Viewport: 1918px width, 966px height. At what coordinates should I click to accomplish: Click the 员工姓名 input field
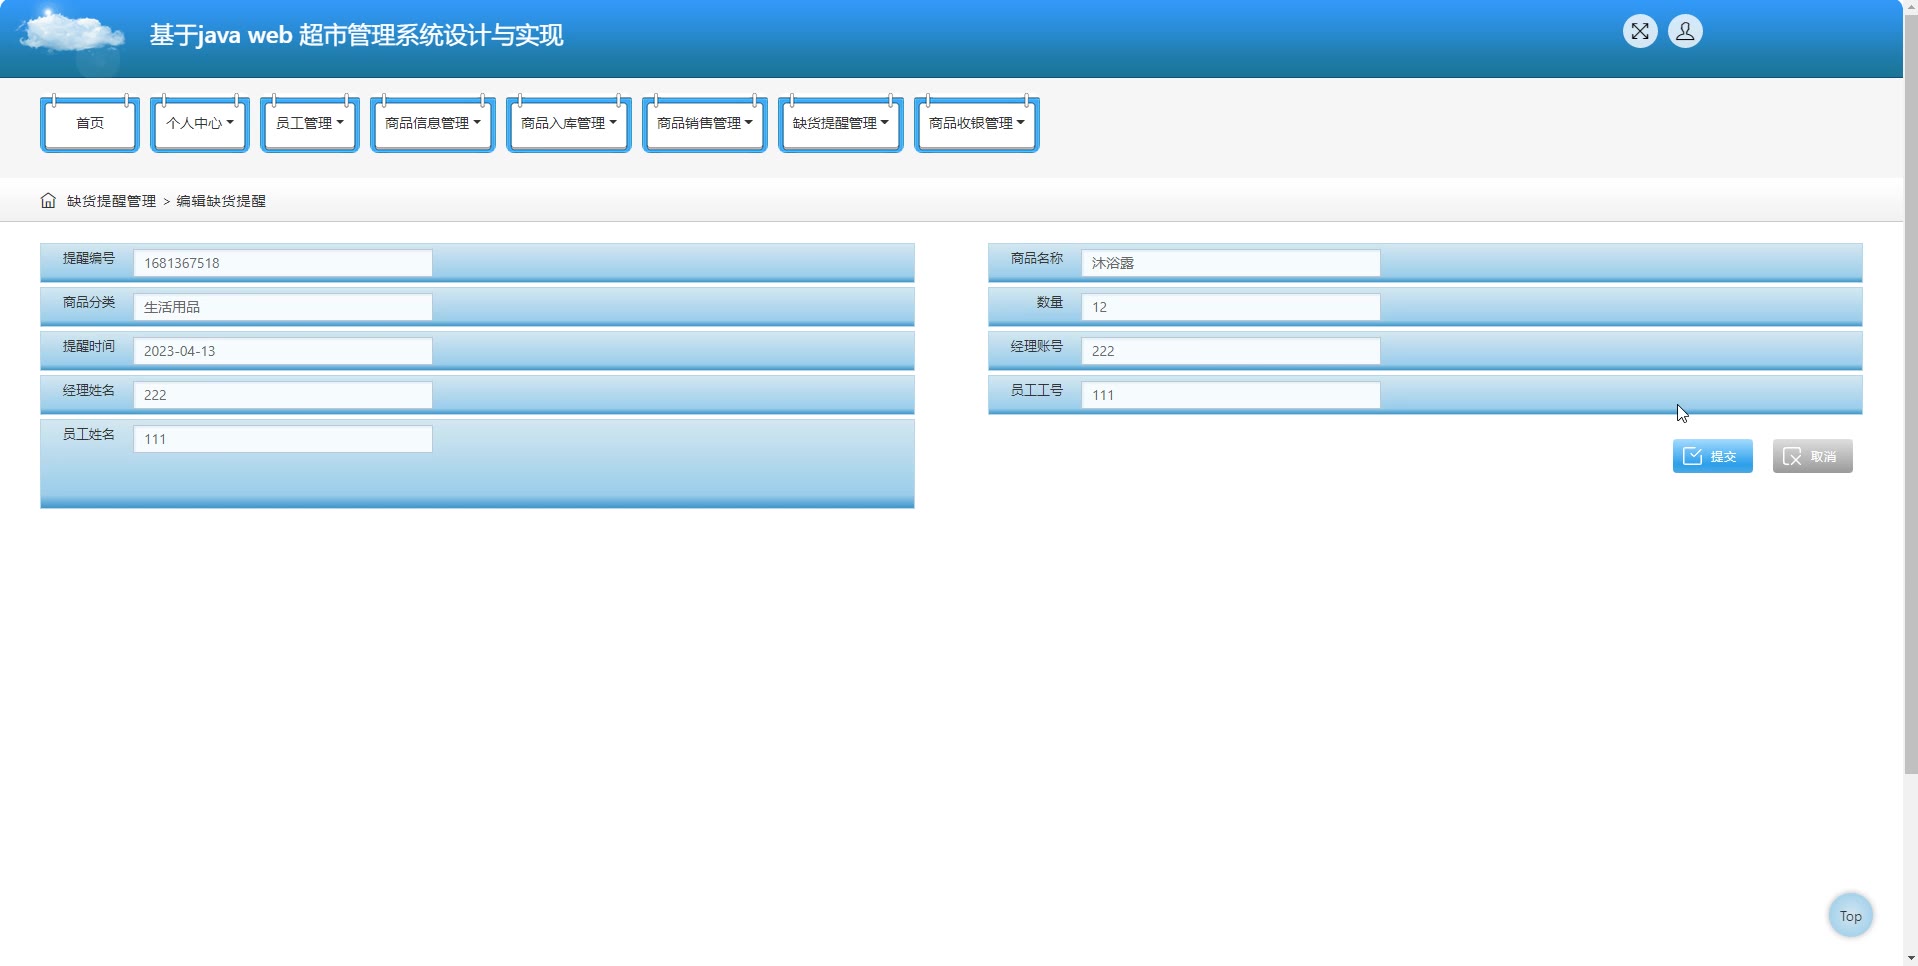click(283, 439)
